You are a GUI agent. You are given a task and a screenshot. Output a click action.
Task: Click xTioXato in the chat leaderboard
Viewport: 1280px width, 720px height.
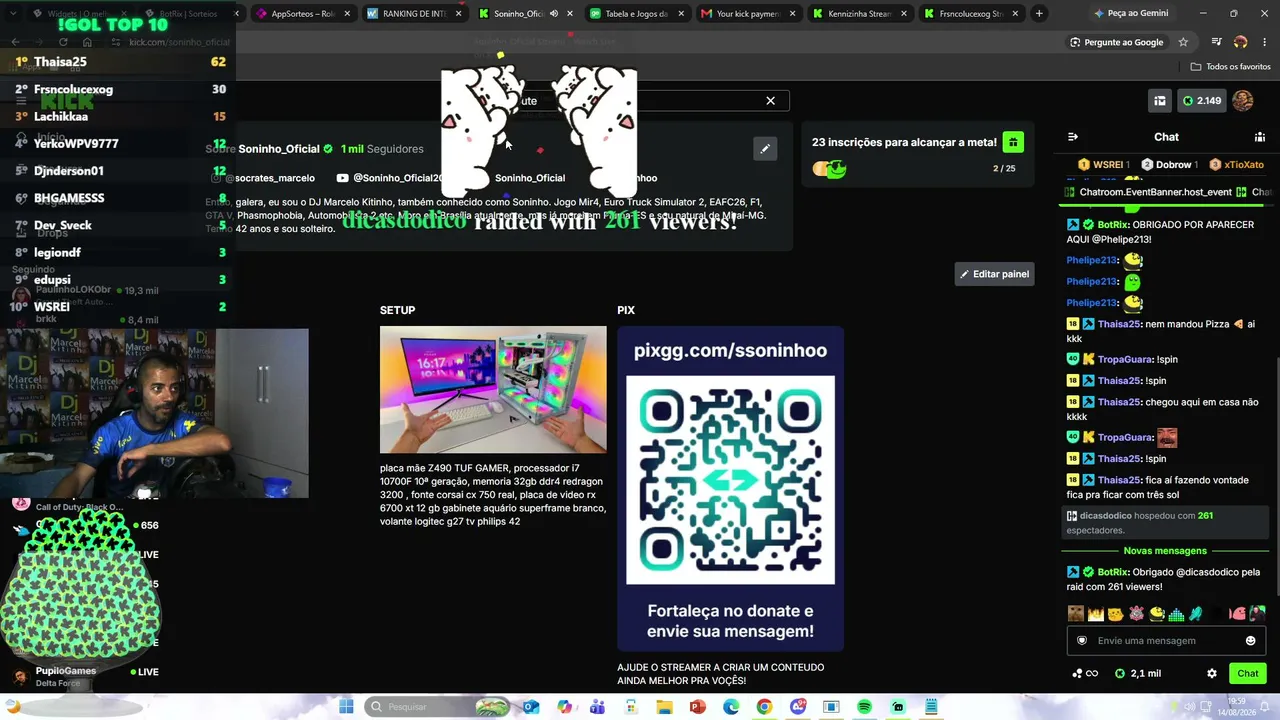click(1237, 165)
